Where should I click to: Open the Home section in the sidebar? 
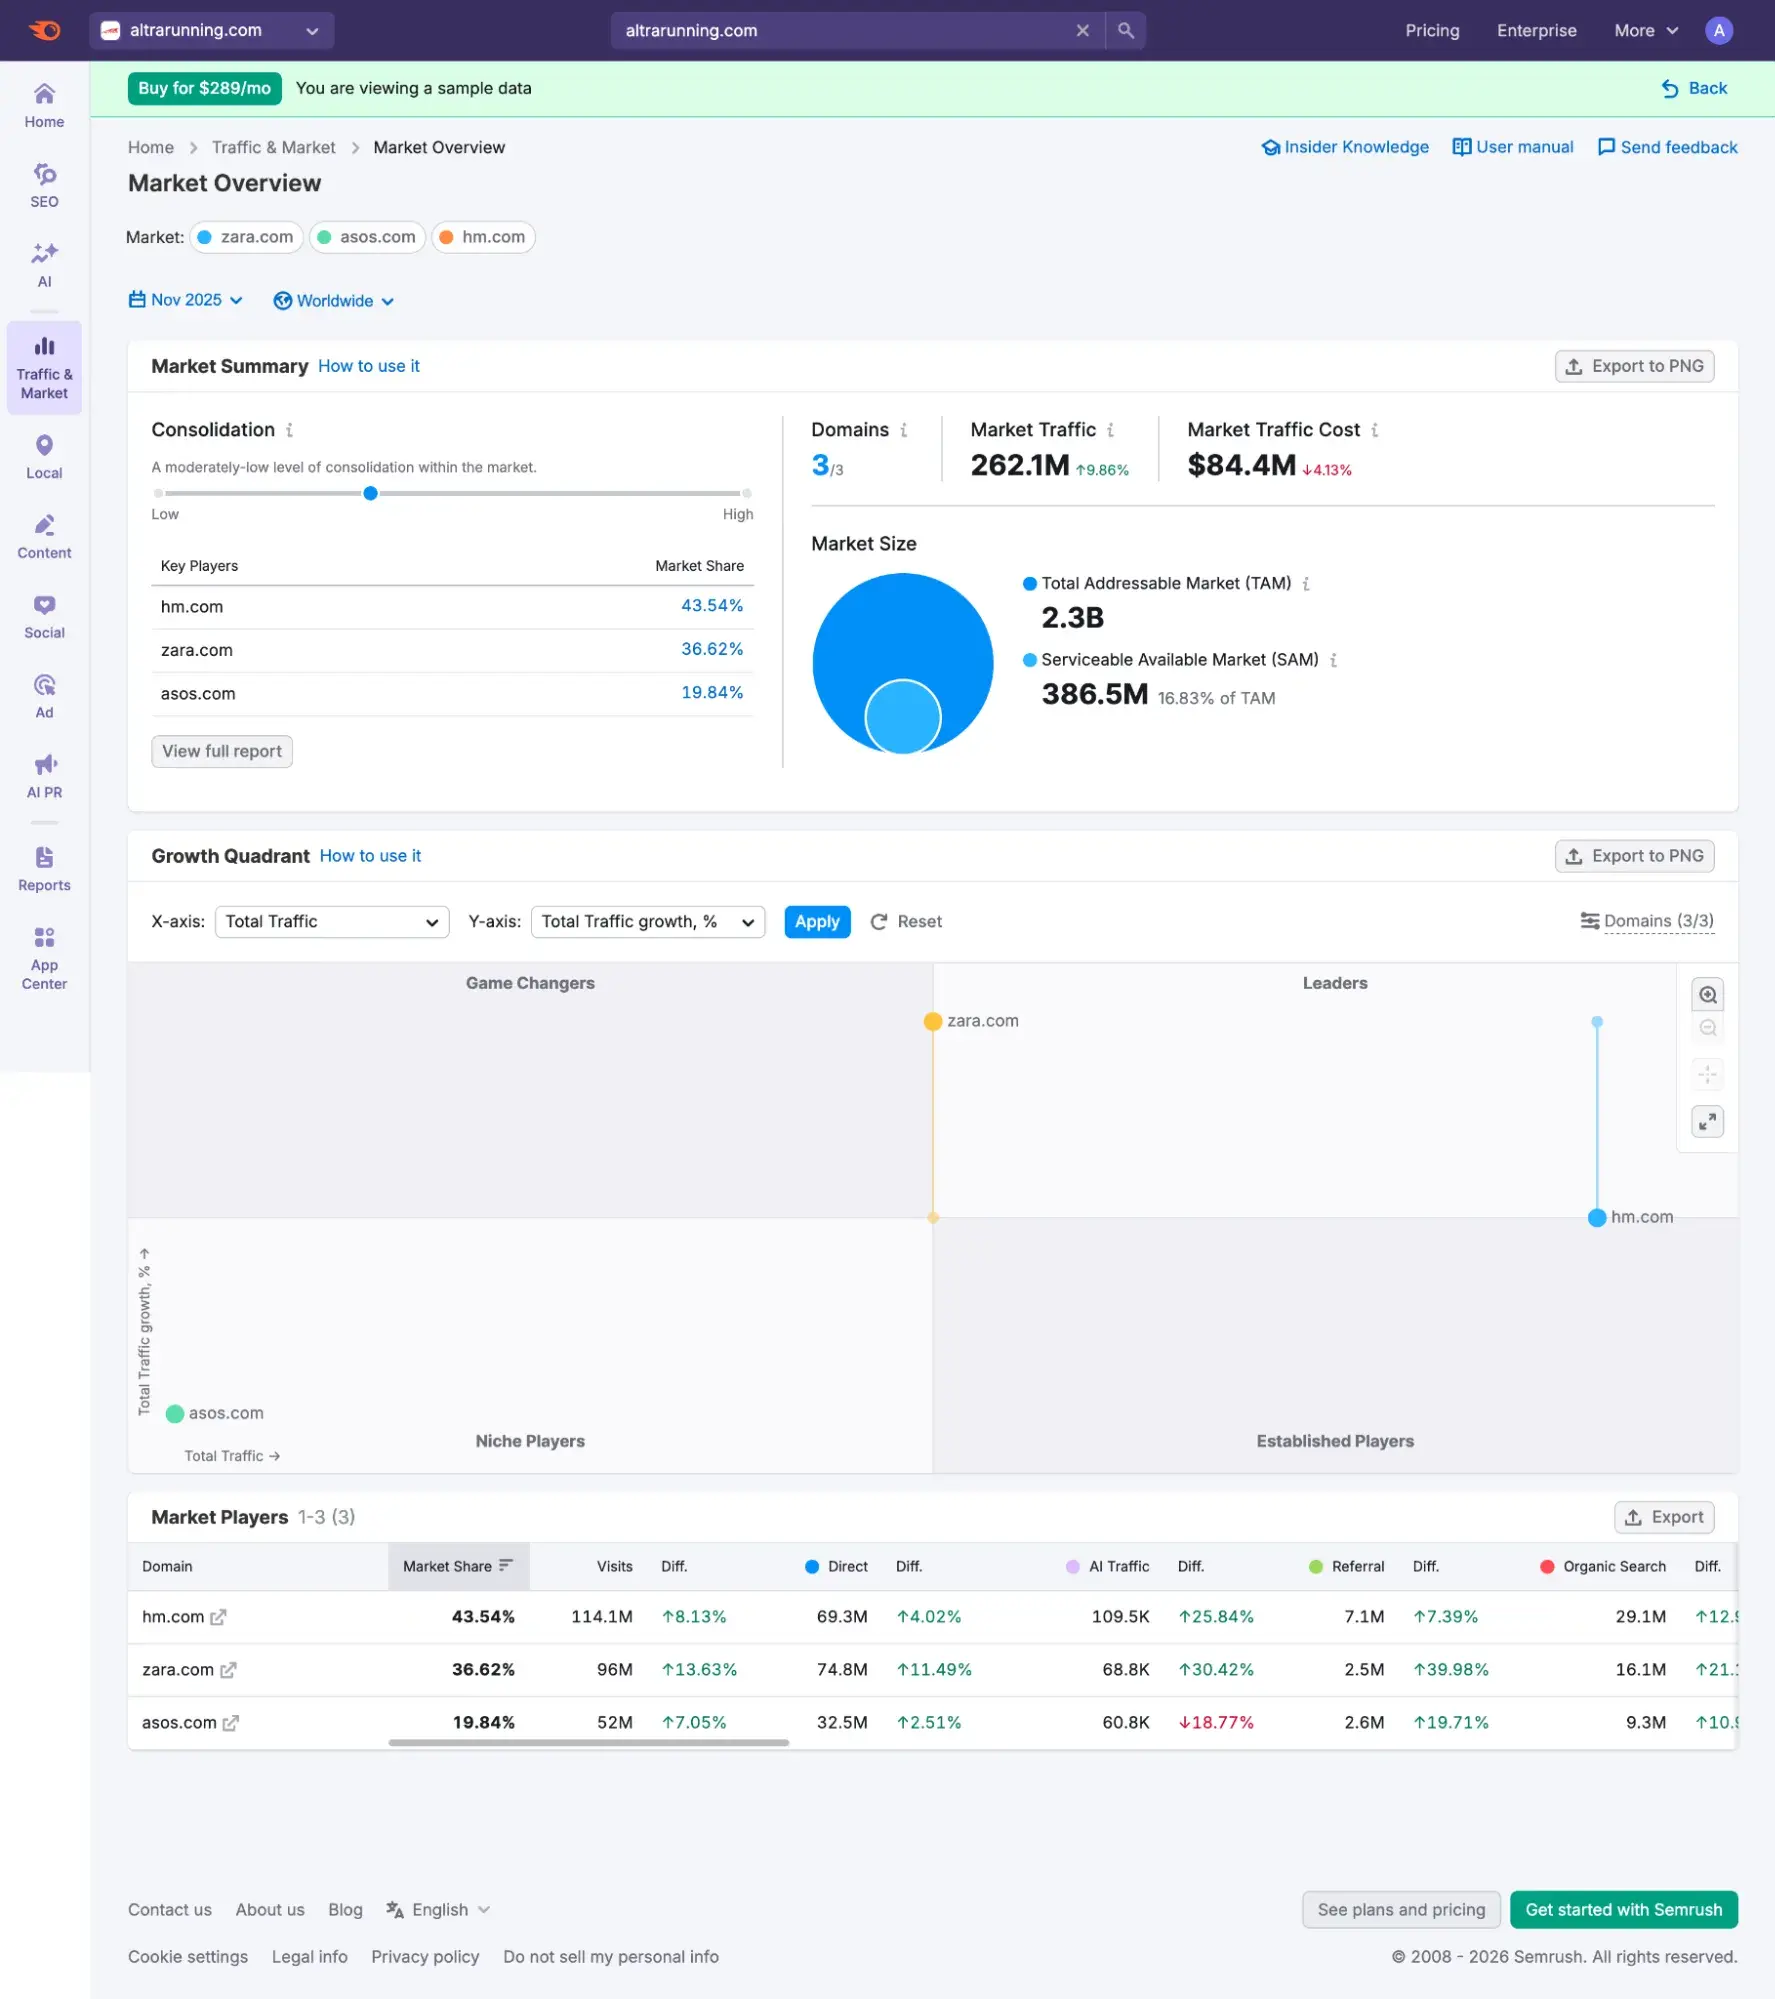tap(44, 103)
